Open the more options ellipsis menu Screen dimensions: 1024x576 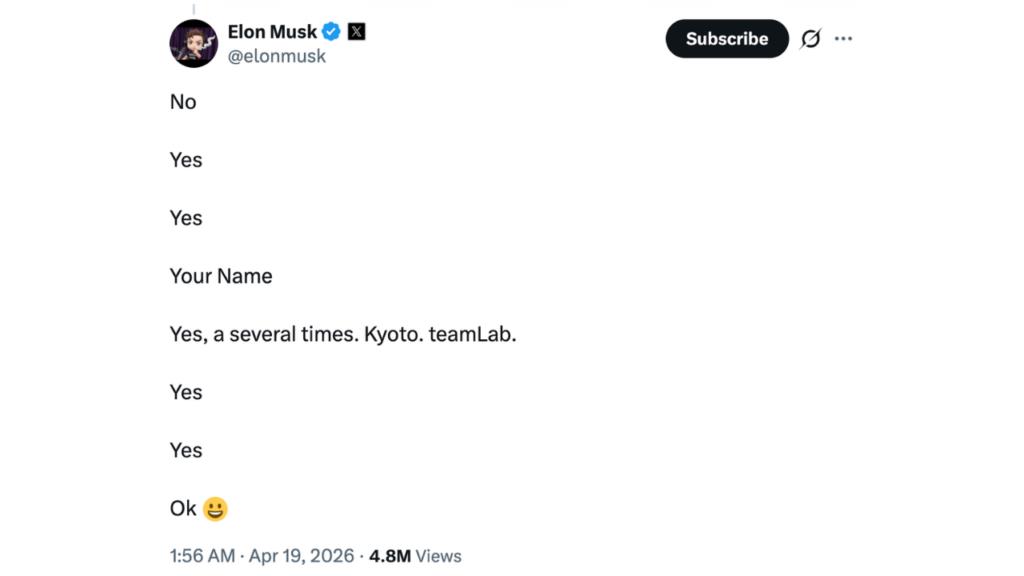point(843,38)
